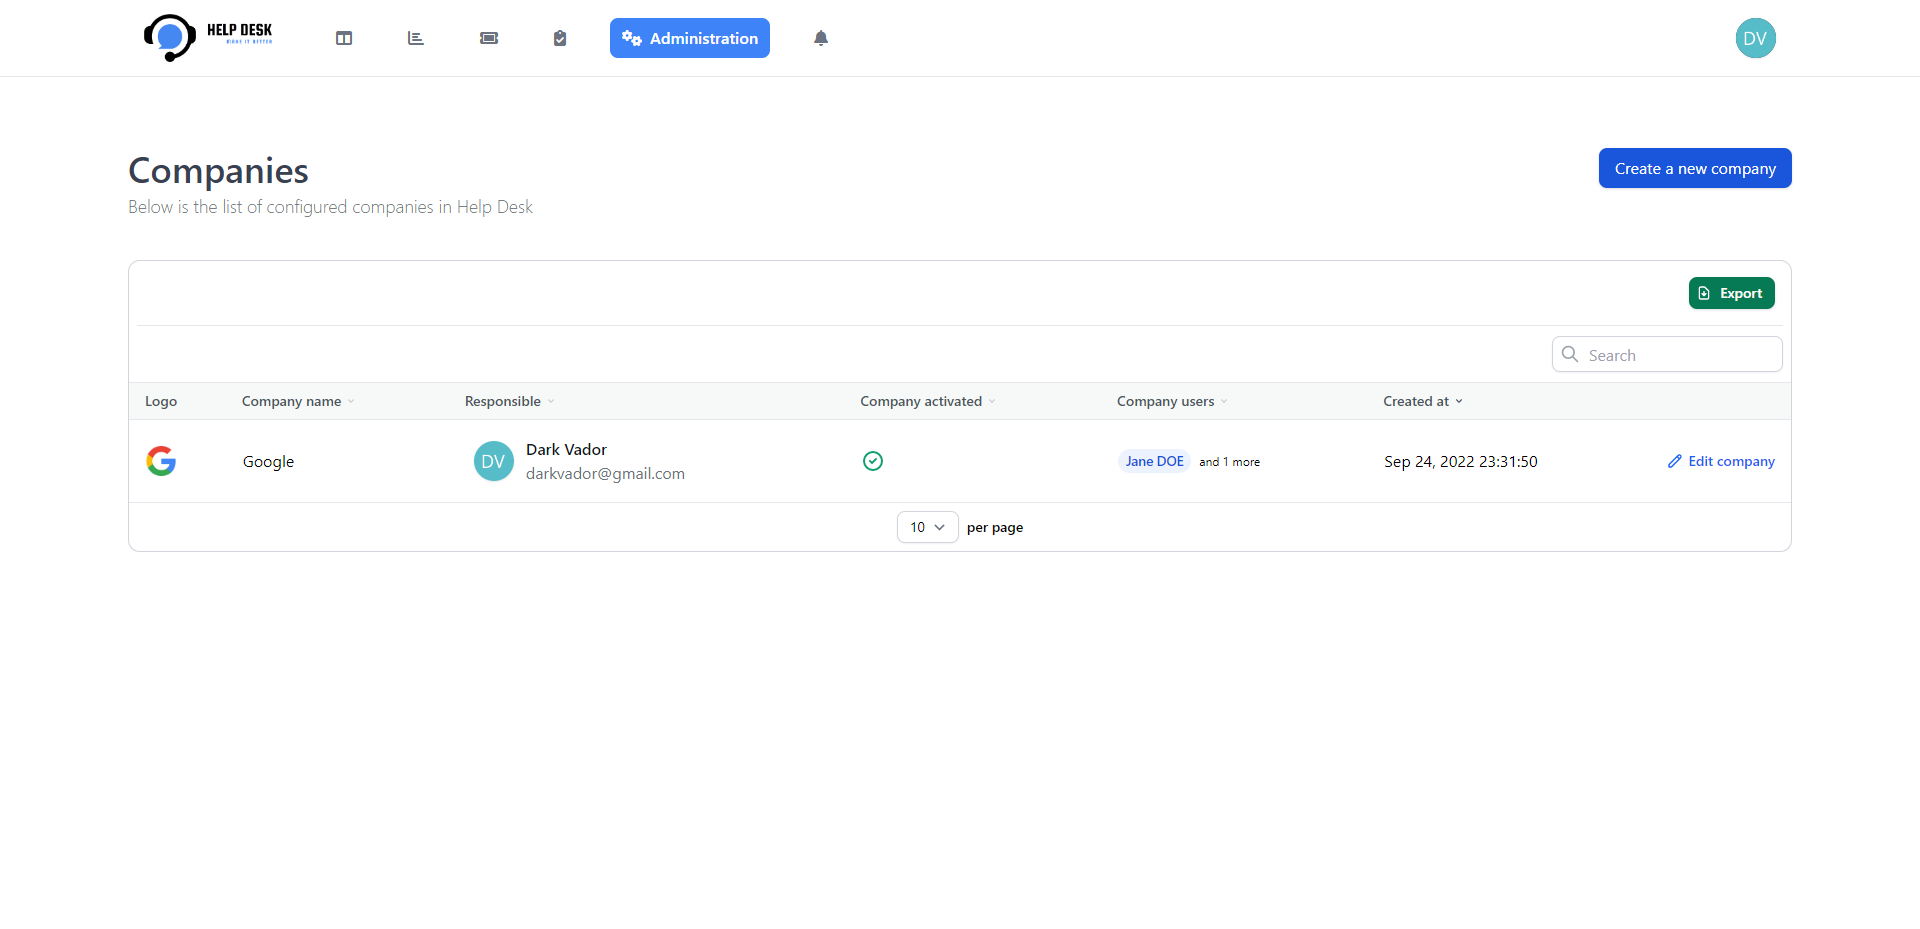
Task: Open the columns layout icon in navbar
Action: (344, 38)
